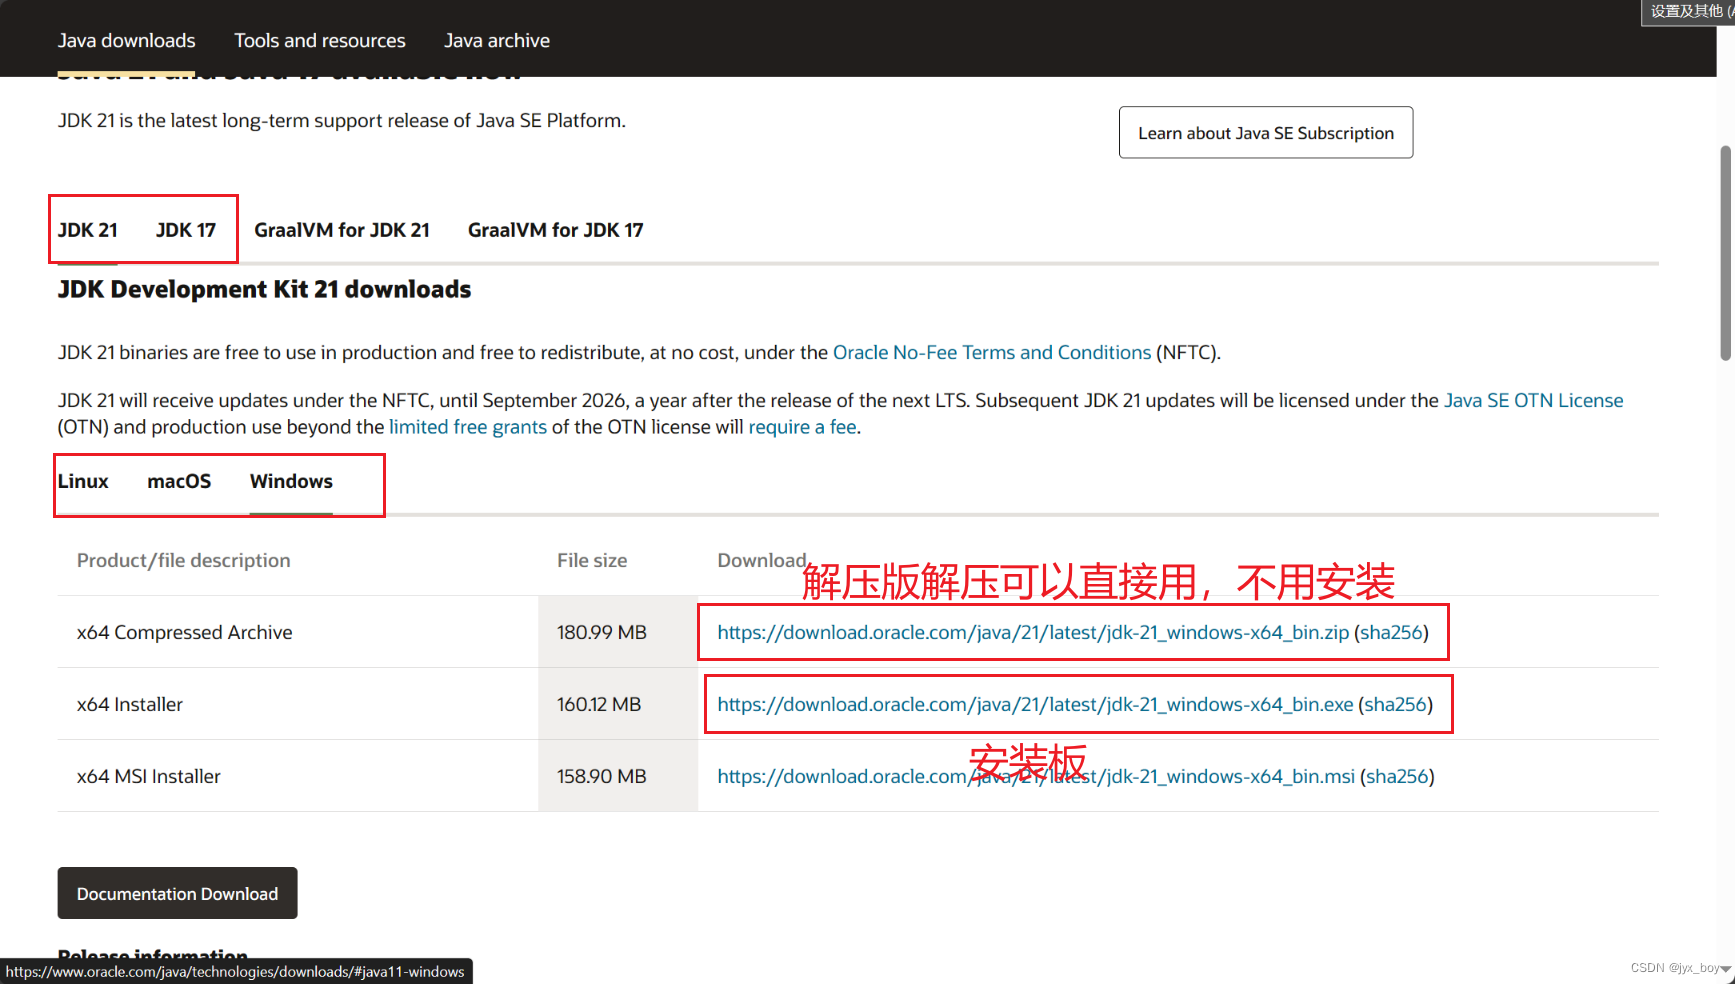
Task: Select x64 Compressed Archive description cell
Action: tap(298, 632)
